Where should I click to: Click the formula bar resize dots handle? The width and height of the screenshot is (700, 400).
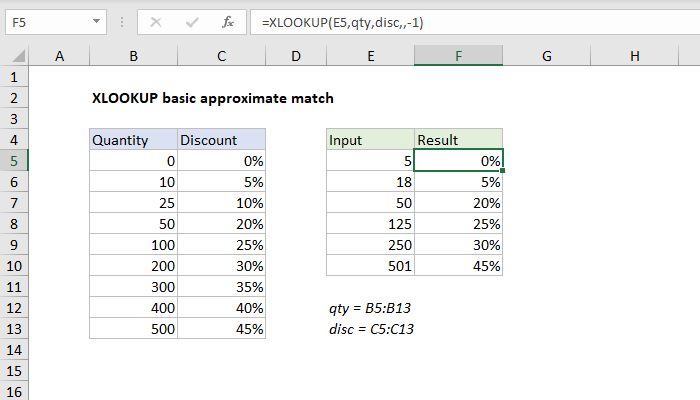122,22
